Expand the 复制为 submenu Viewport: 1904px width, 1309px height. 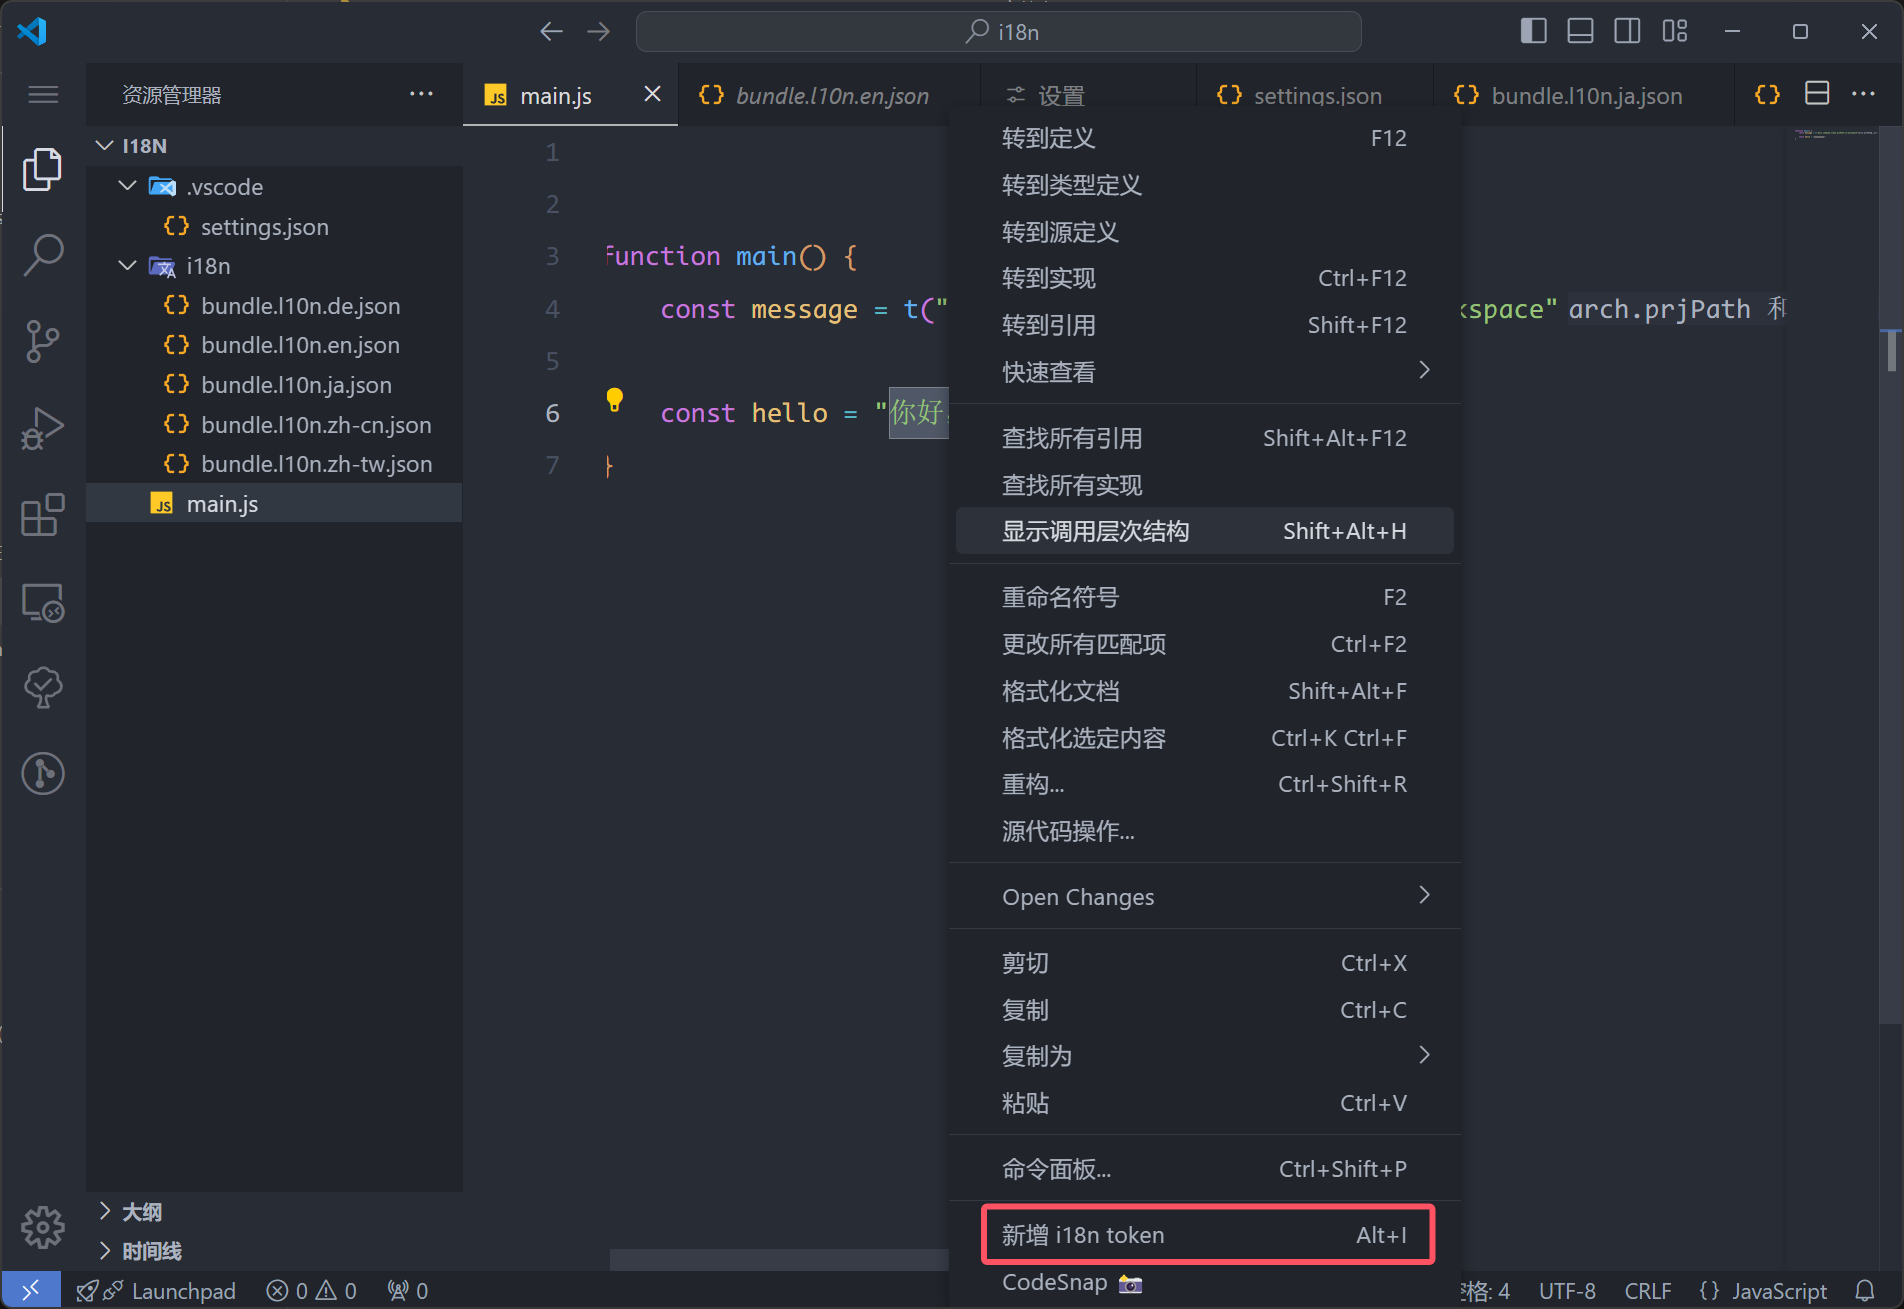coord(1204,1056)
